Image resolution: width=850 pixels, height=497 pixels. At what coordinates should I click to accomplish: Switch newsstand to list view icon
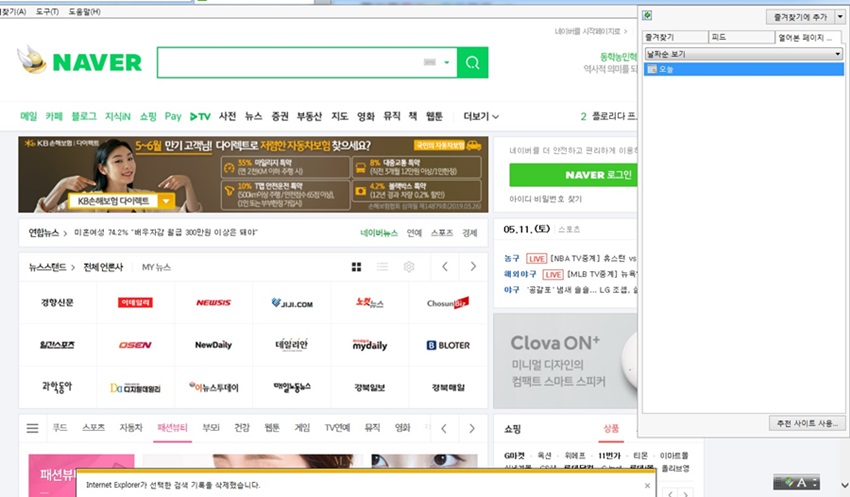(383, 267)
